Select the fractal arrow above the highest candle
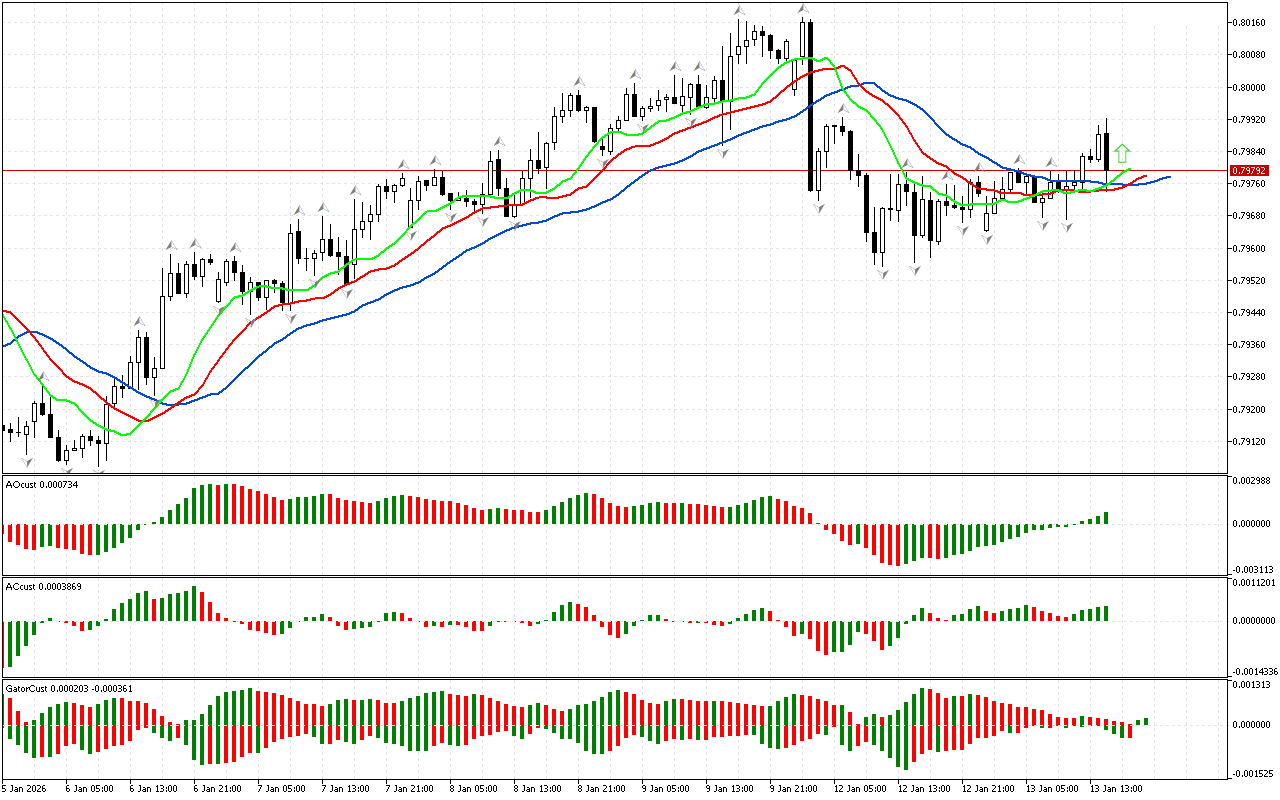 802,9
